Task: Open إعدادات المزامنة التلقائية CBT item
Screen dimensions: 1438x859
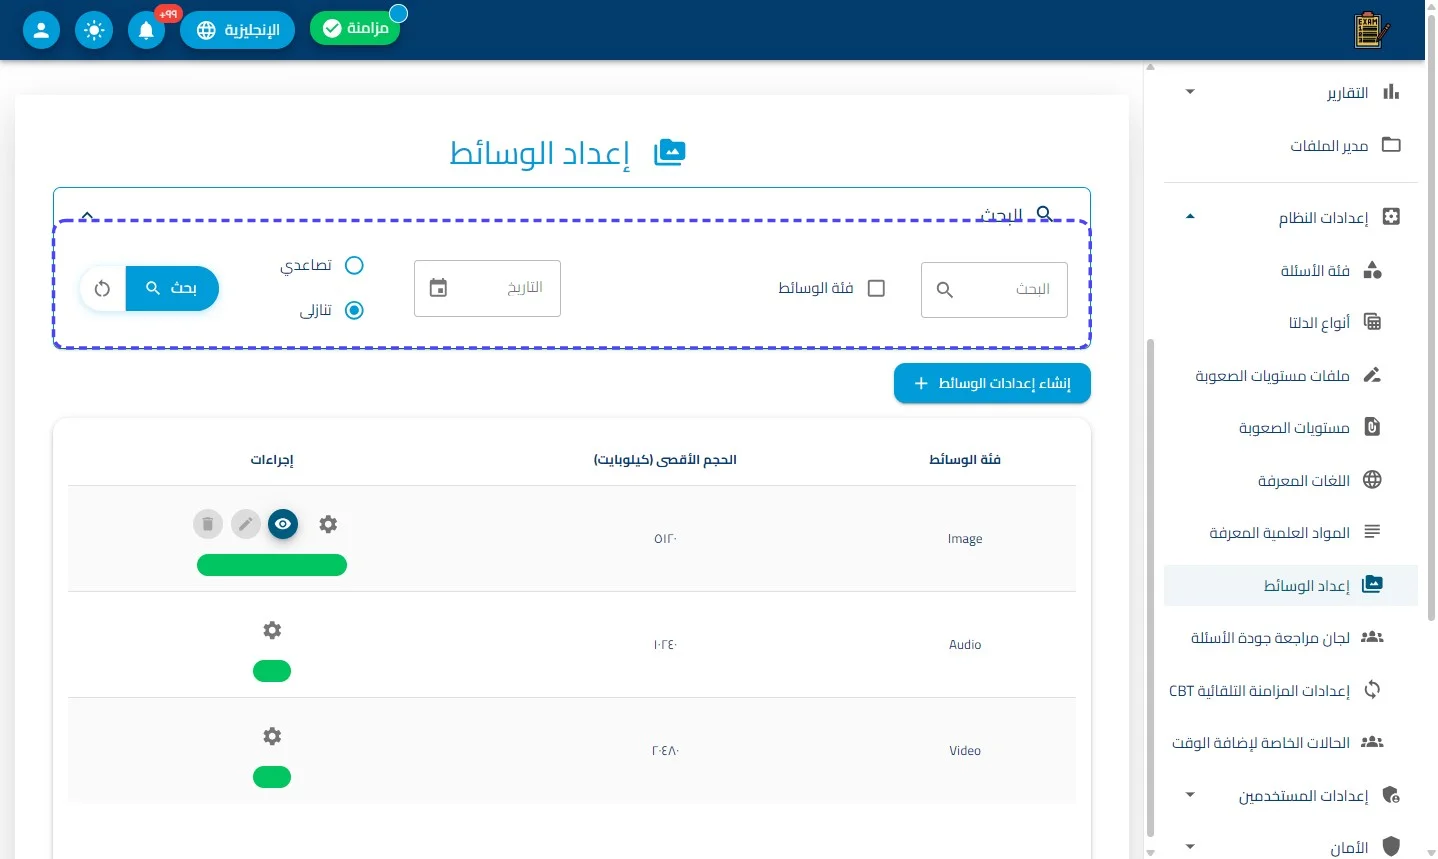Action: point(1291,690)
